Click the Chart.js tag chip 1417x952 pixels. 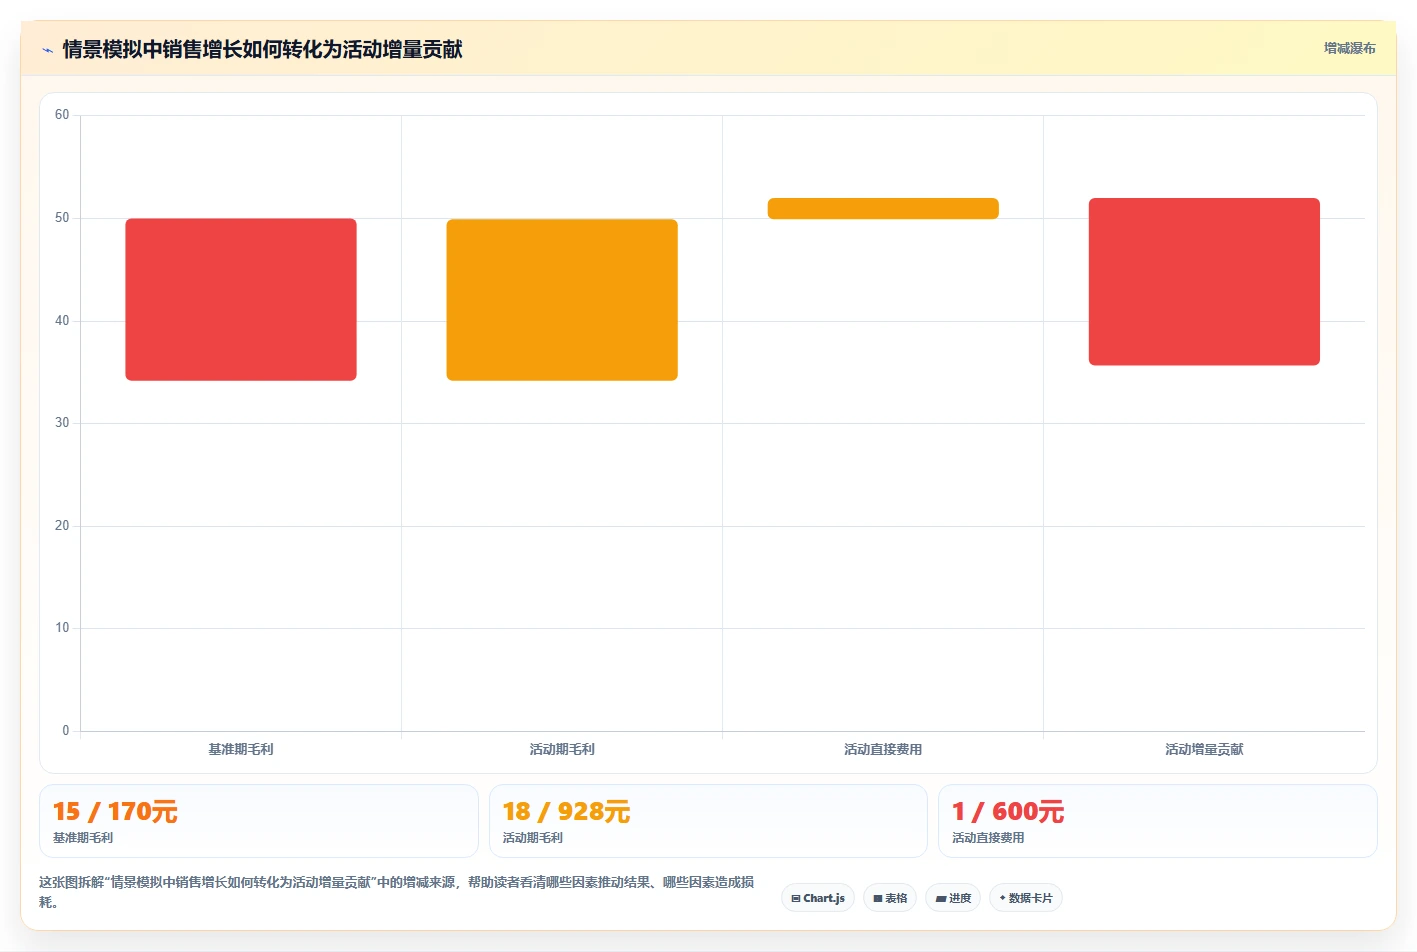818,898
